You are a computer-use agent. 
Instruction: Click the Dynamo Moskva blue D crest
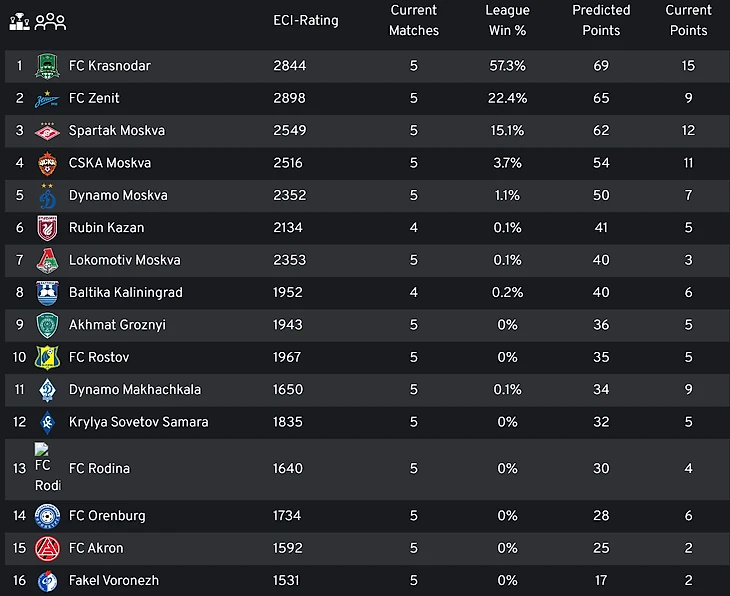pos(47,196)
